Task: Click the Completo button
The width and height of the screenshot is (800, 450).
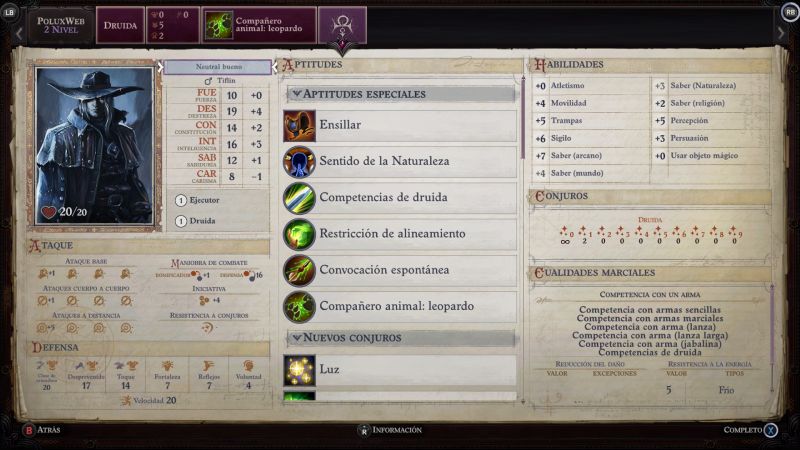Action: [750, 430]
